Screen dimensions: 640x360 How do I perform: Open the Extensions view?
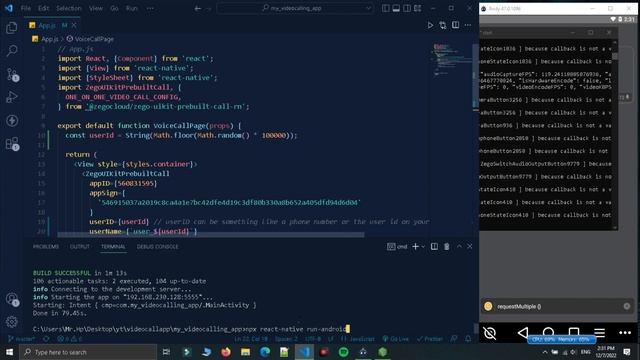[x=12, y=144]
